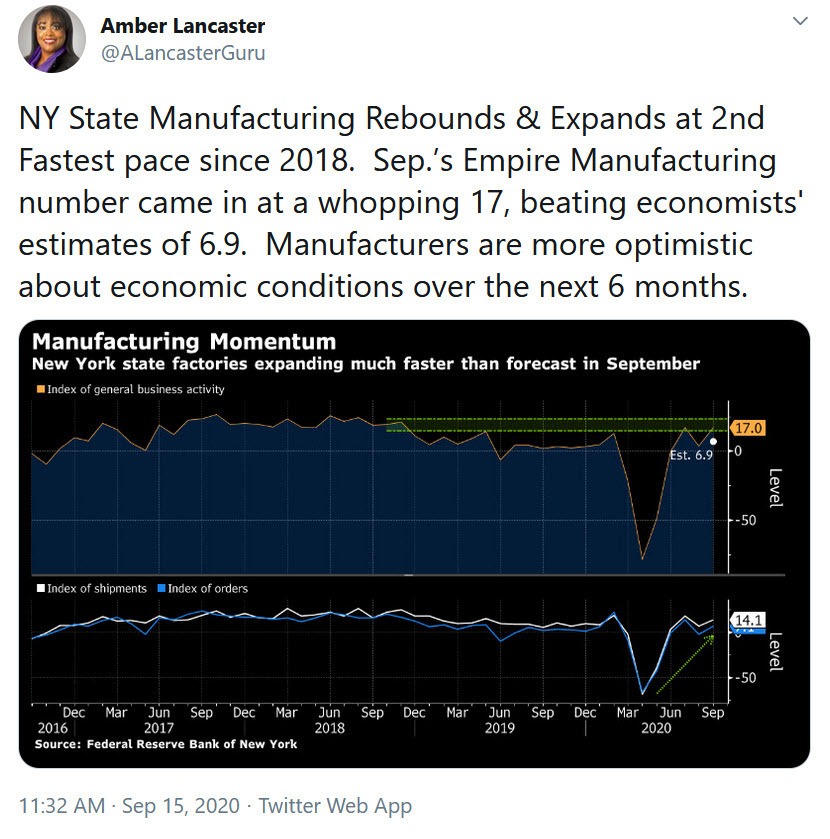
Task: Click the white shipments legend swatch
Action: (x=41, y=588)
